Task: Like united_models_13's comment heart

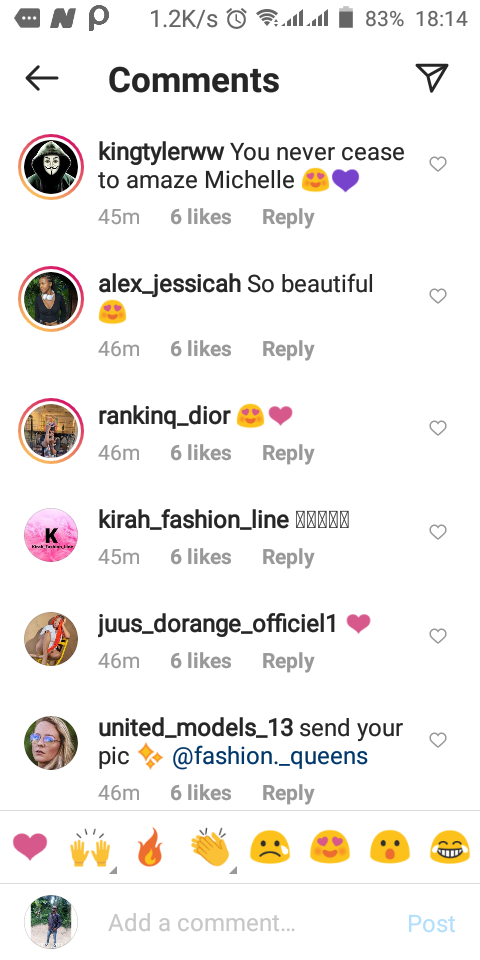Action: (438, 740)
